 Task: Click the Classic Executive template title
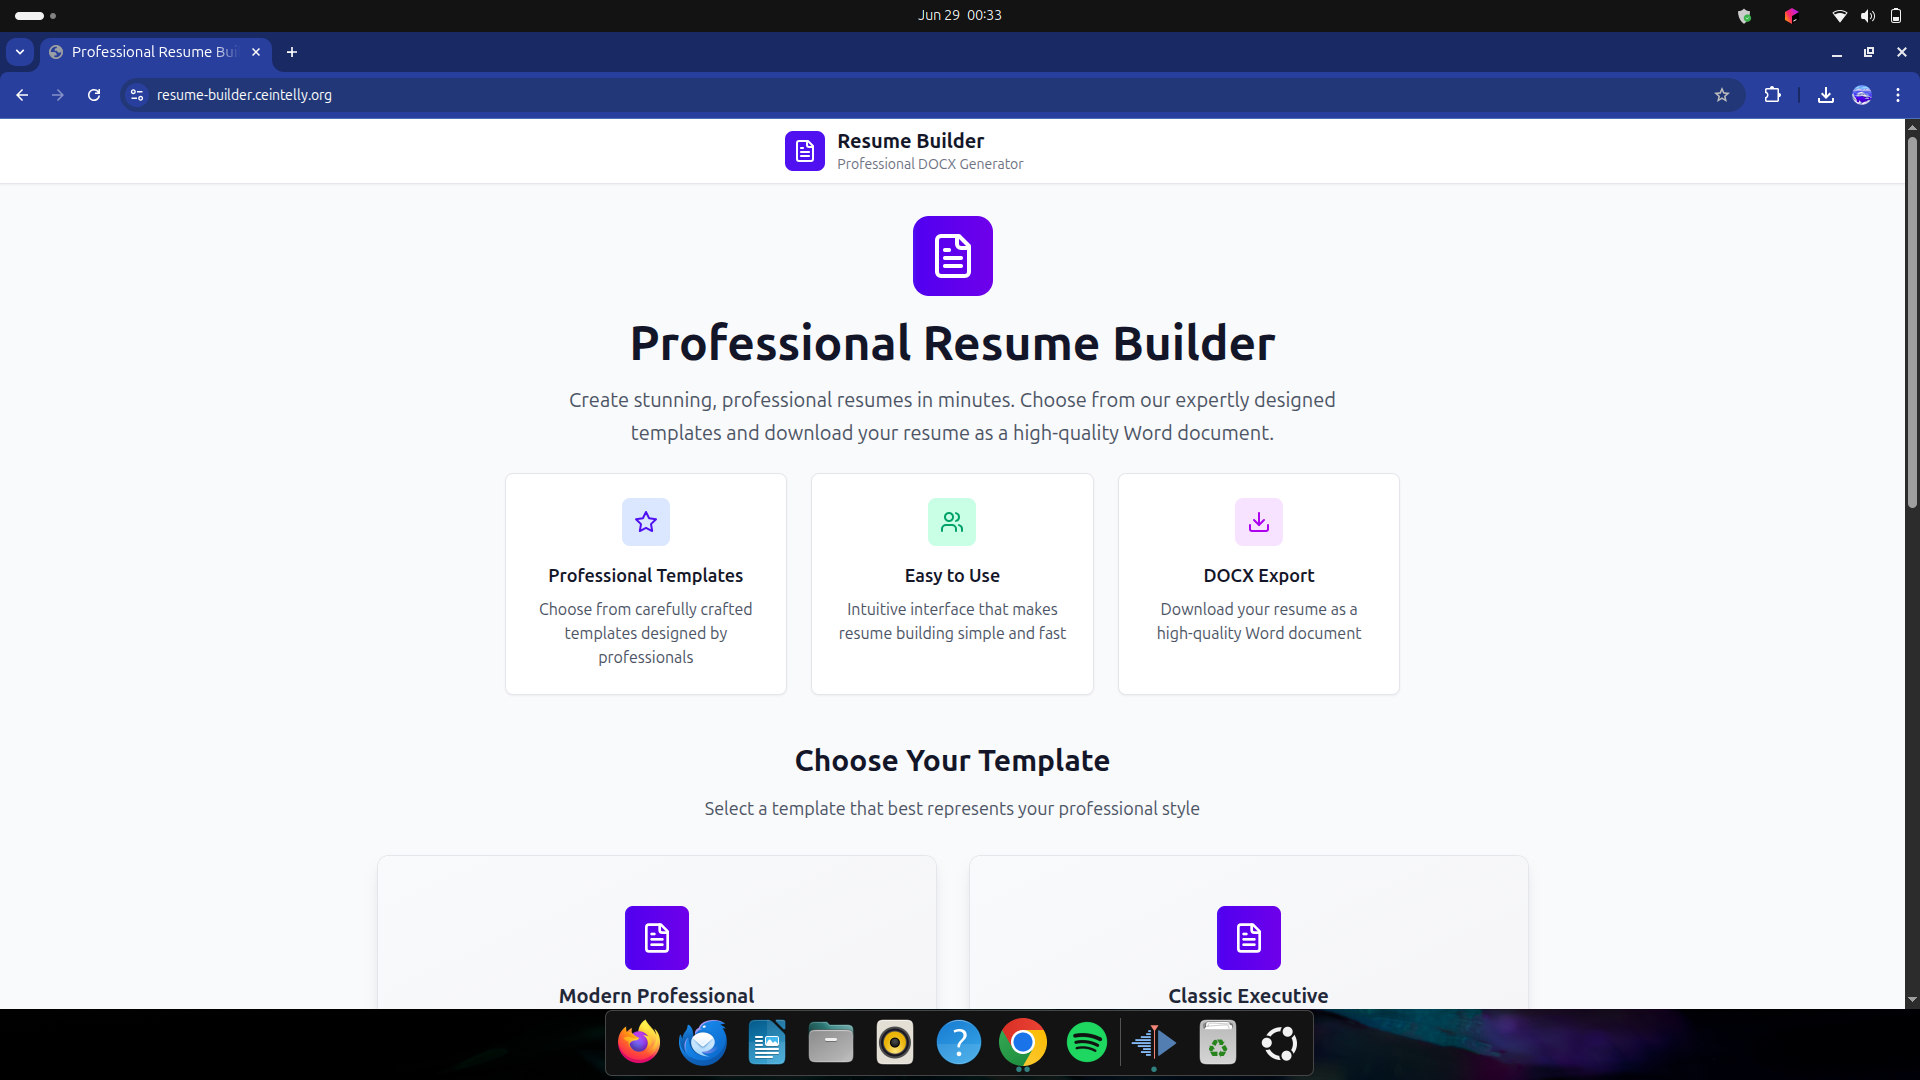(x=1248, y=996)
